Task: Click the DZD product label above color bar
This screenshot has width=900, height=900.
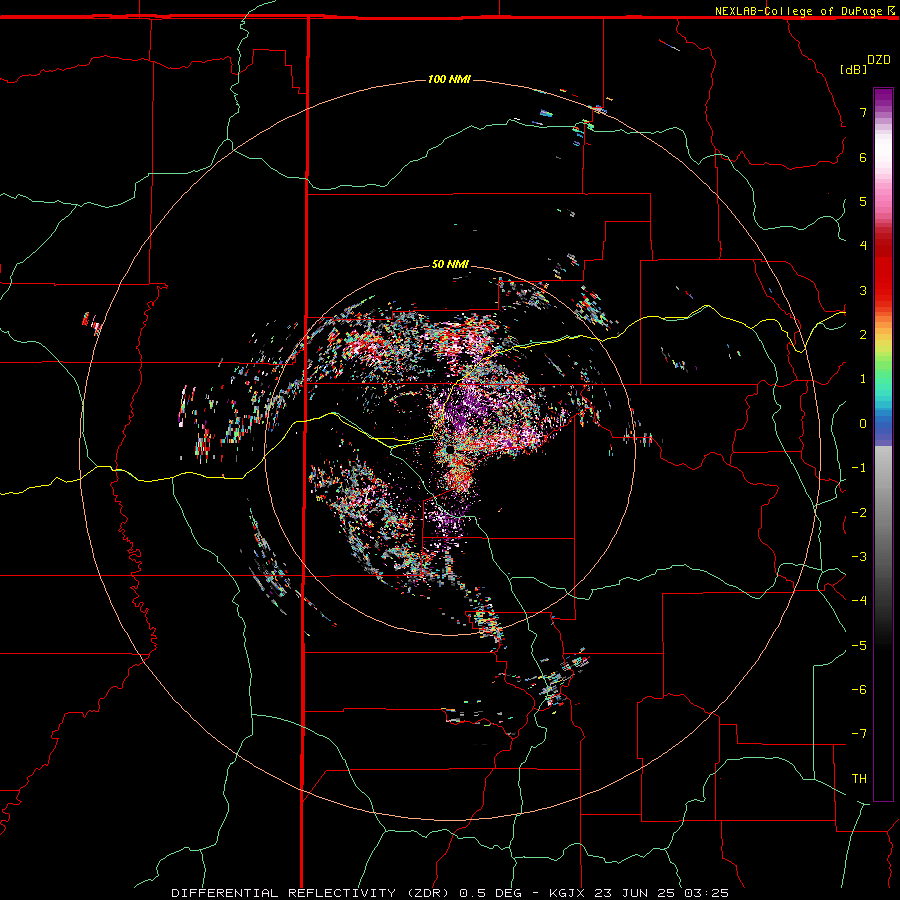Action: (879, 60)
